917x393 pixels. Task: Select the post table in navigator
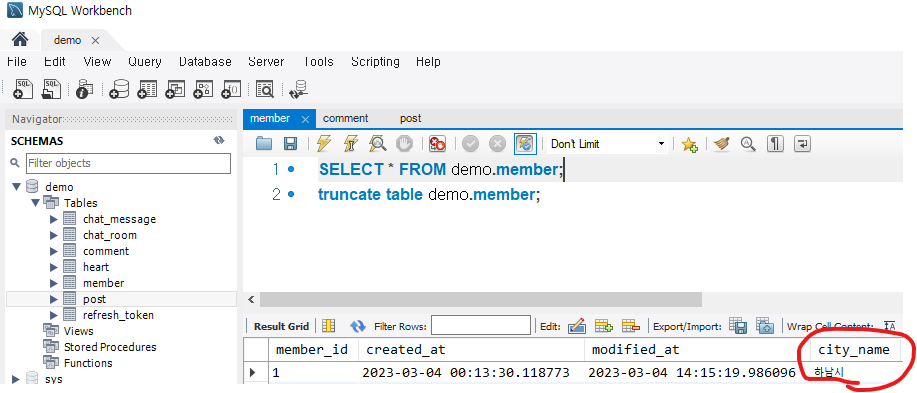[94, 299]
